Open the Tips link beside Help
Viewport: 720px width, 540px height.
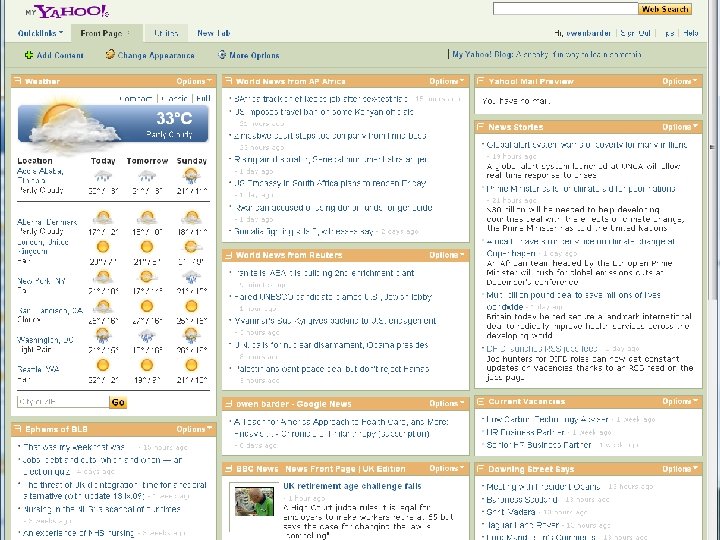pyautogui.click(x=669, y=33)
